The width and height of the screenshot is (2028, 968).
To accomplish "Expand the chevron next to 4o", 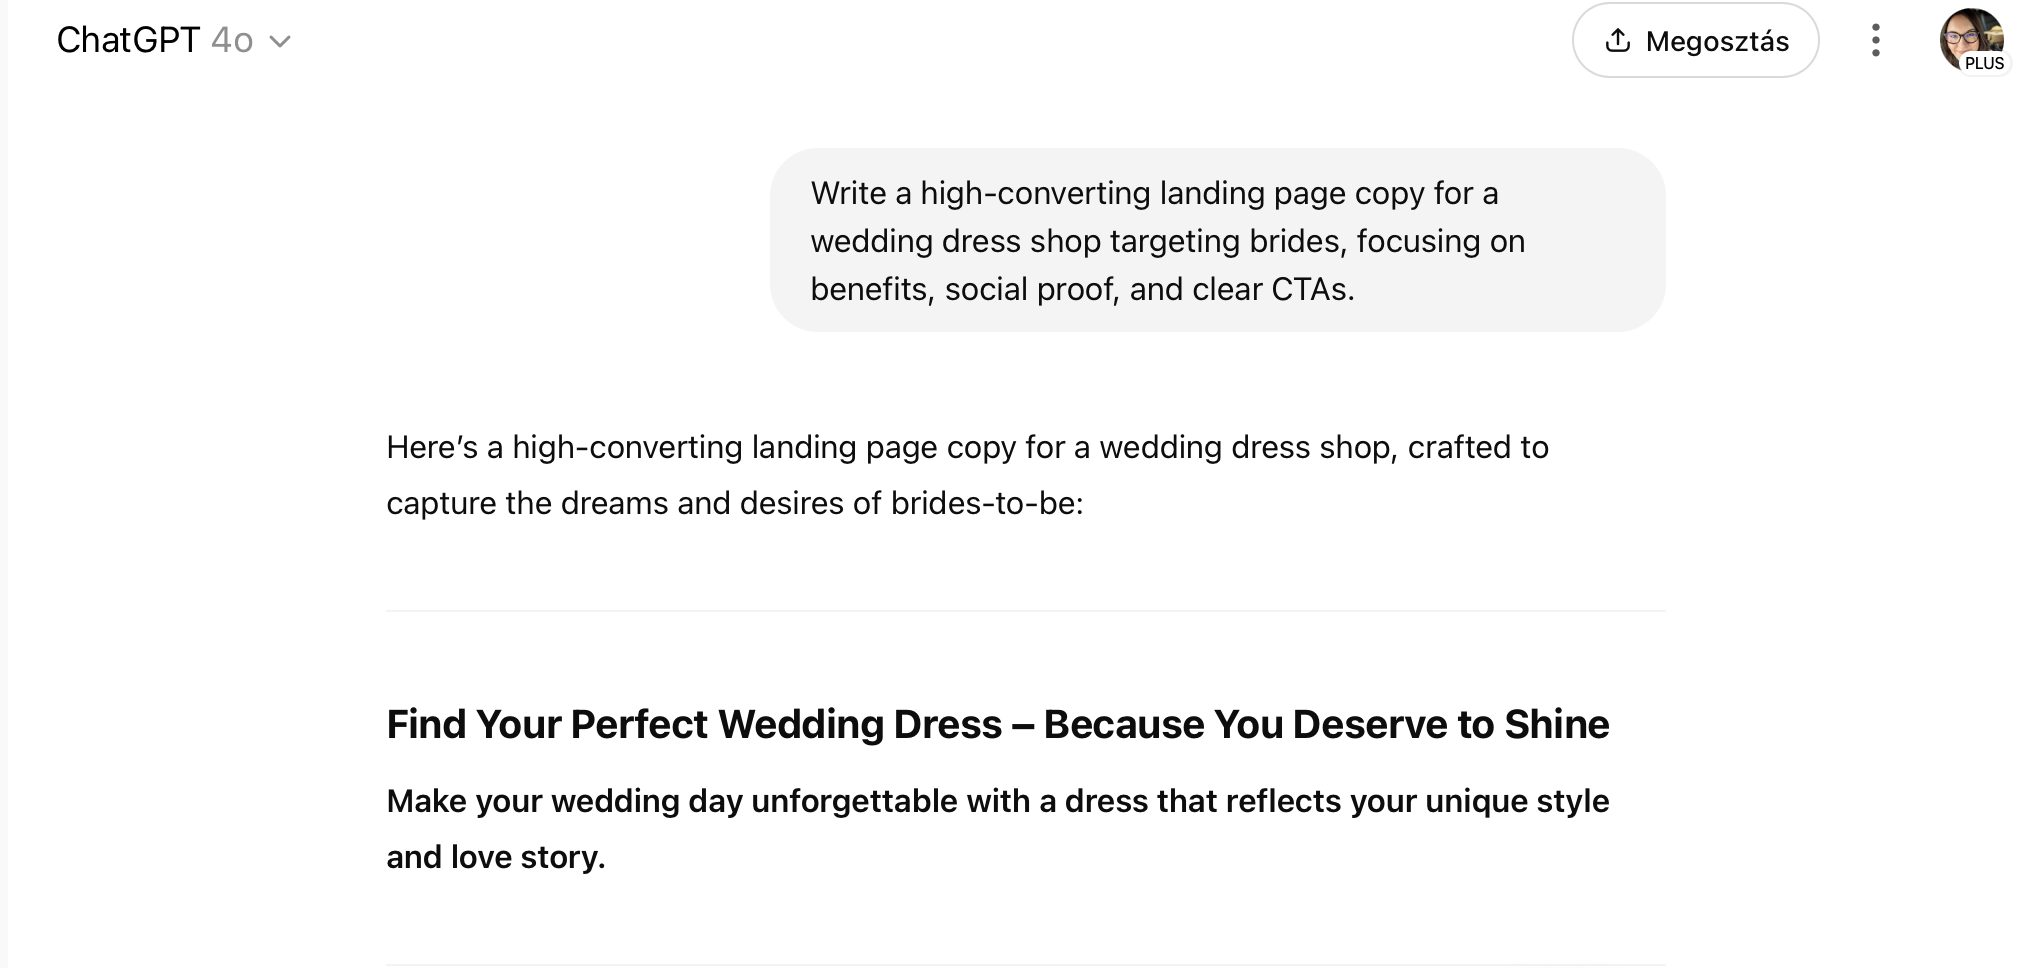I will (281, 42).
